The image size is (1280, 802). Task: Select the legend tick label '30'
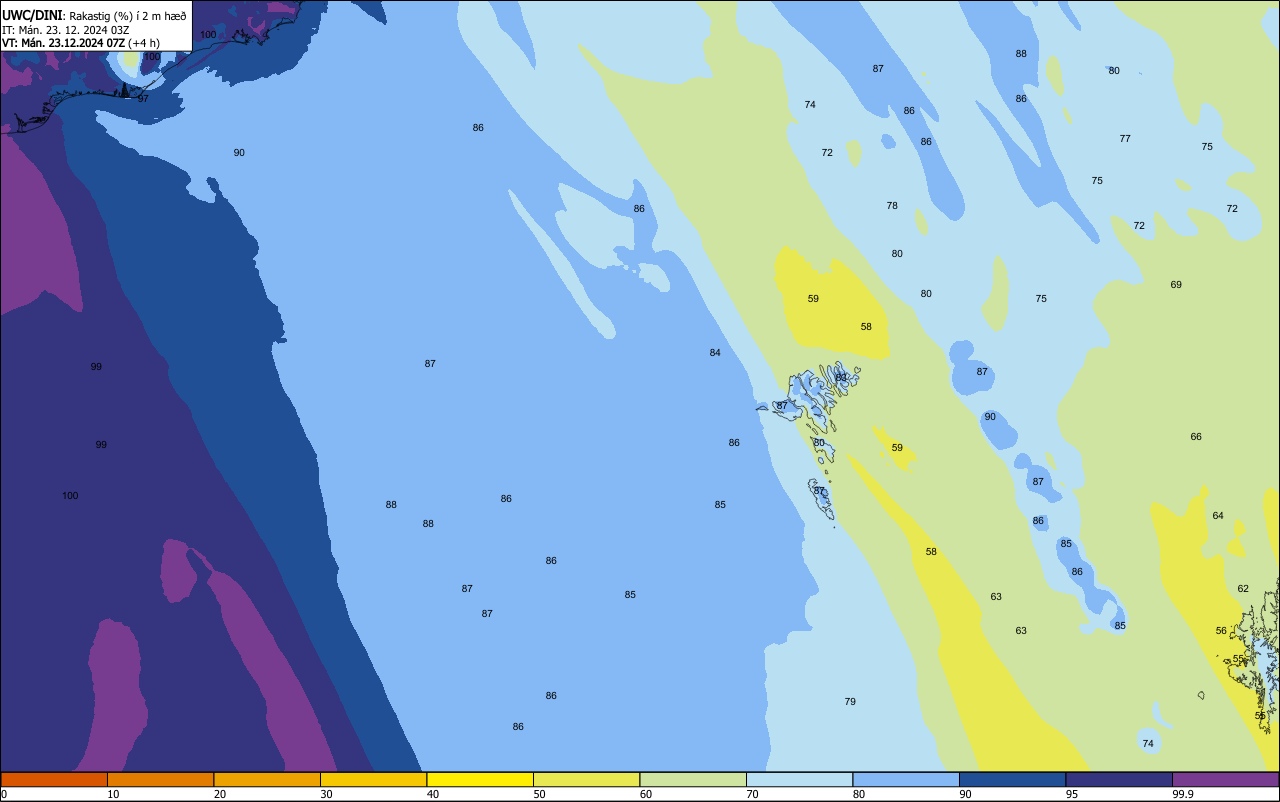point(327,794)
